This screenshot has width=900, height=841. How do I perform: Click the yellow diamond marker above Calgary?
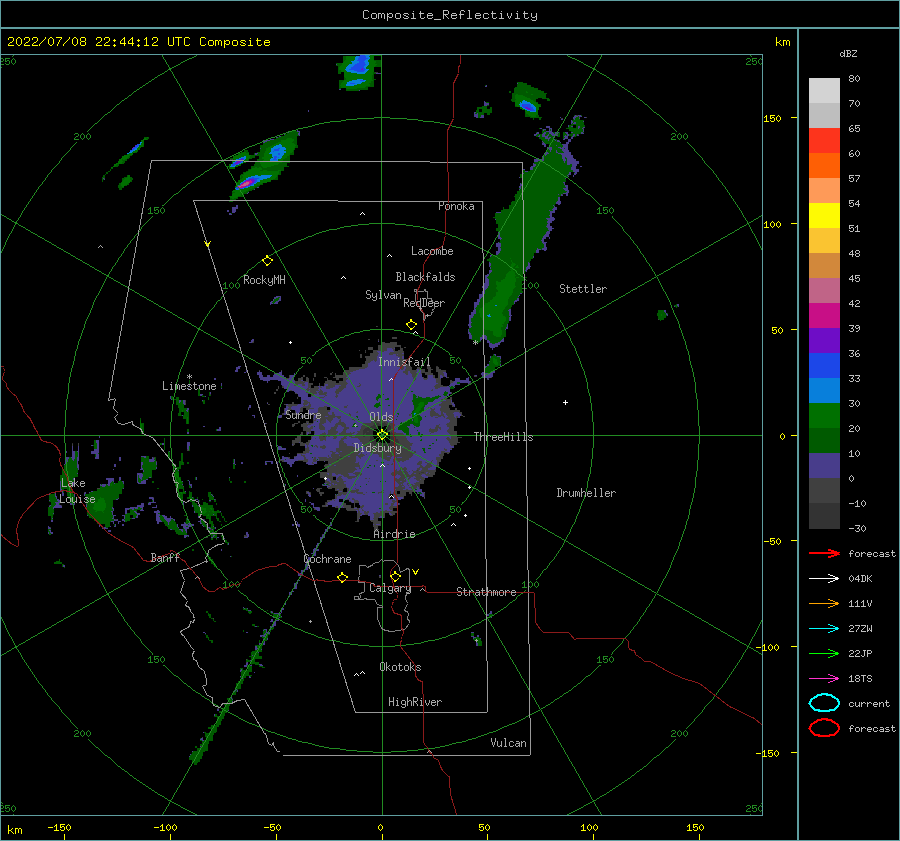click(x=395, y=576)
